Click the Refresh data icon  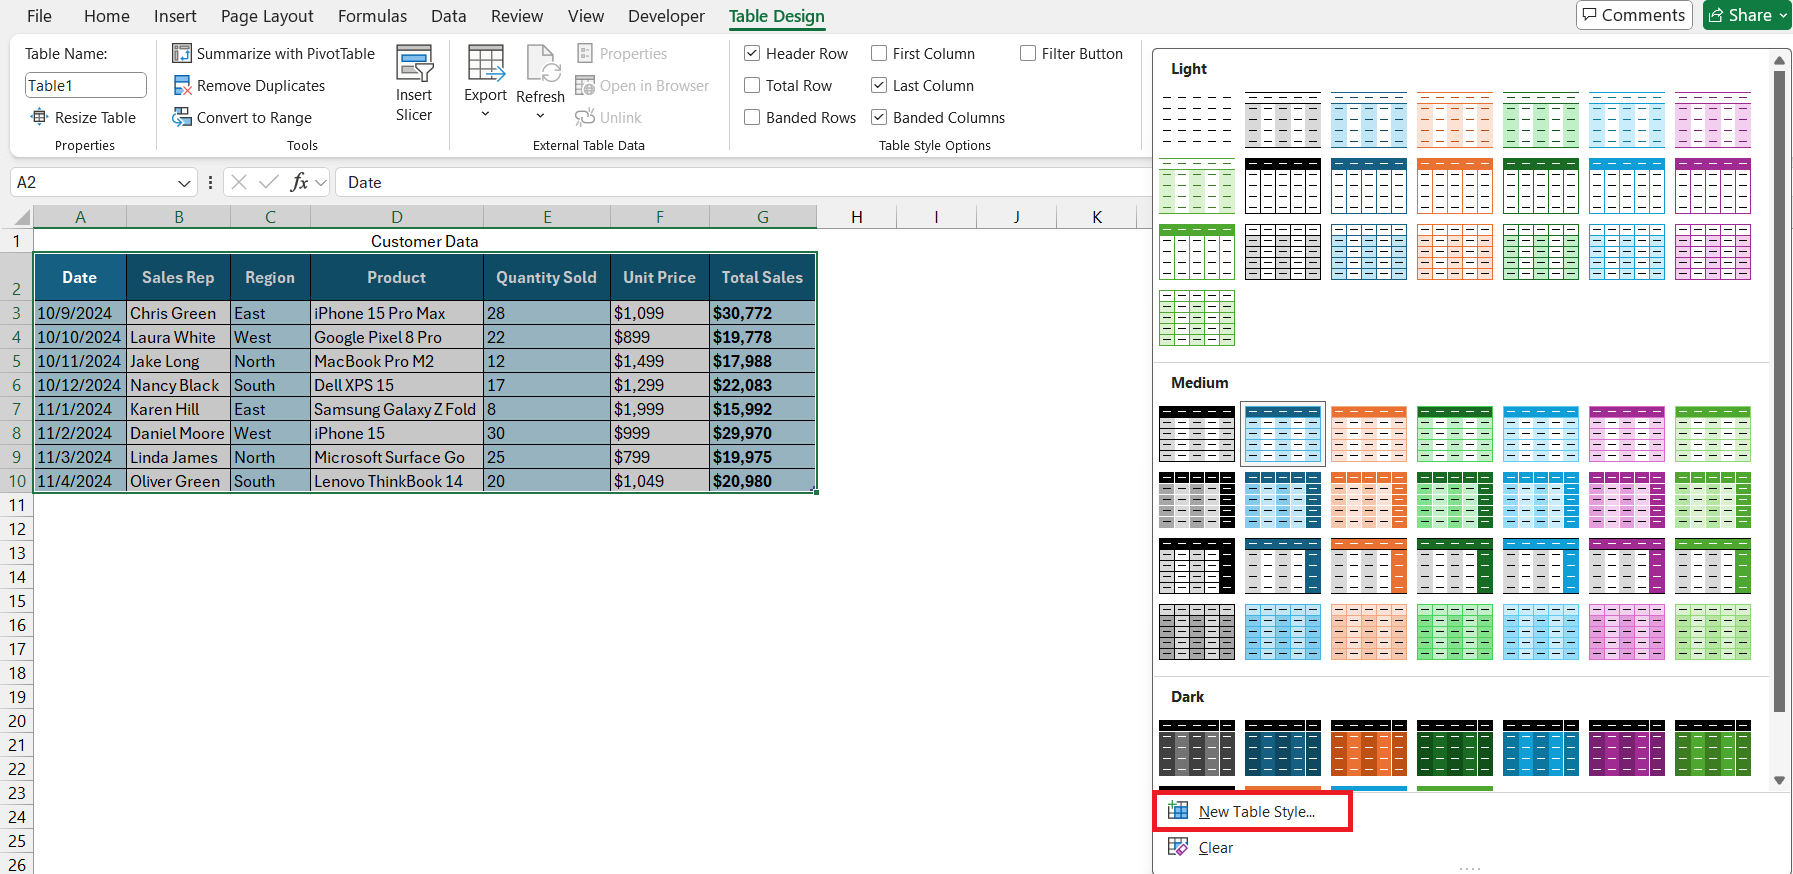543,63
